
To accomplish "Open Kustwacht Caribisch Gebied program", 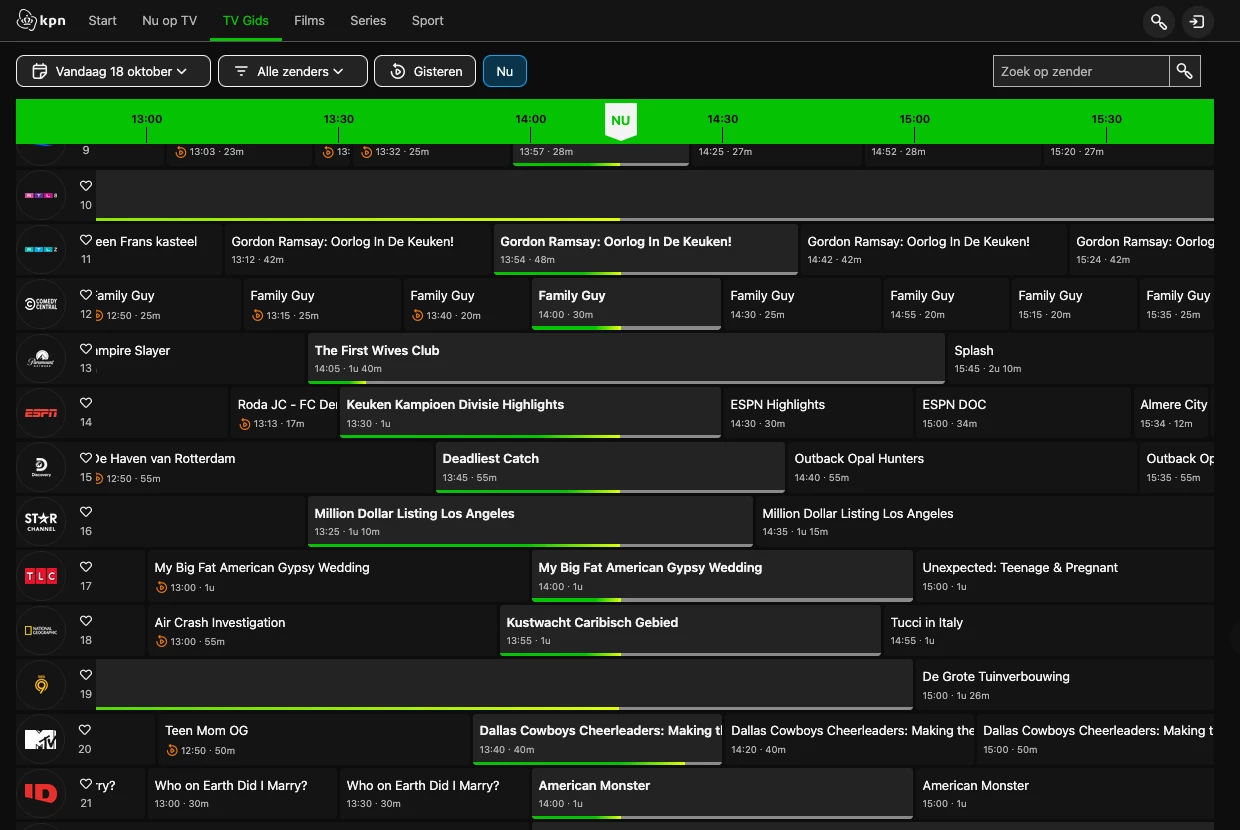I will [690, 630].
